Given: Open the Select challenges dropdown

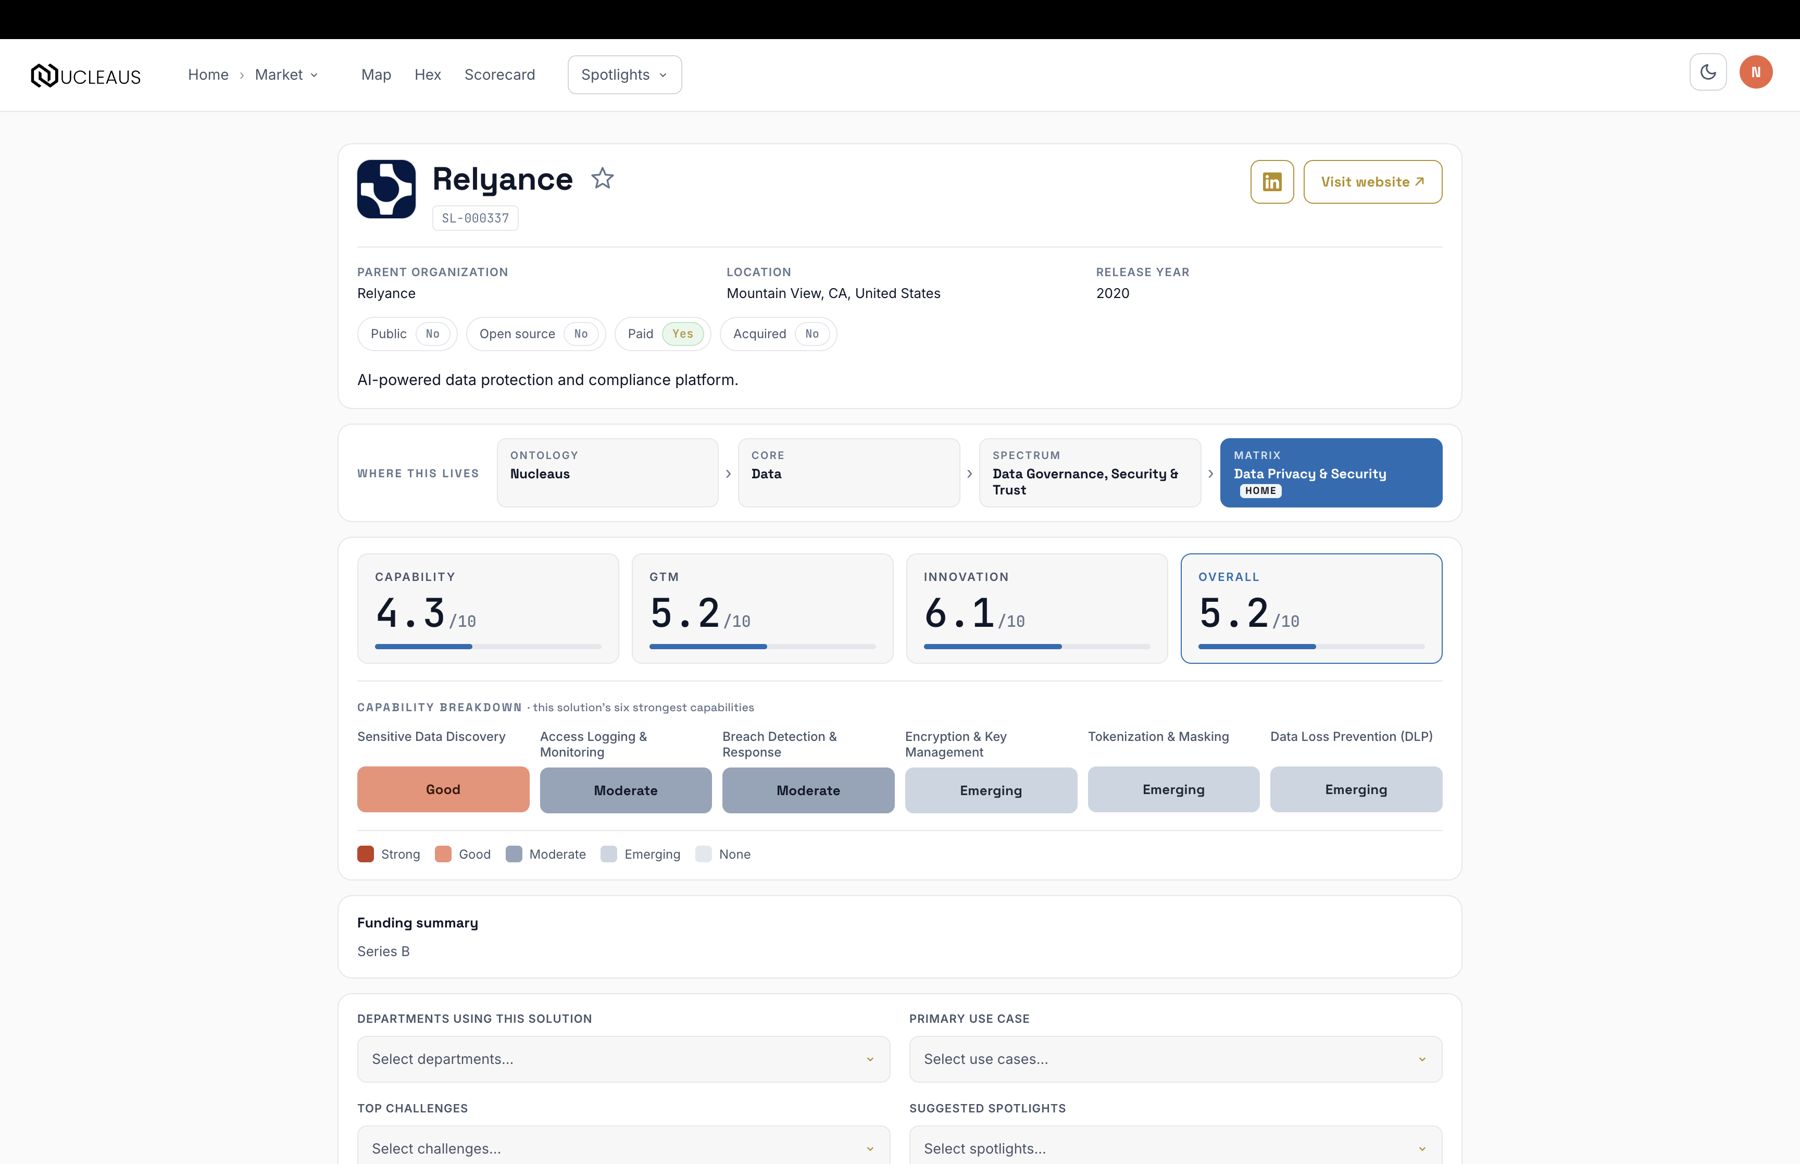Looking at the screenshot, I should [623, 1148].
